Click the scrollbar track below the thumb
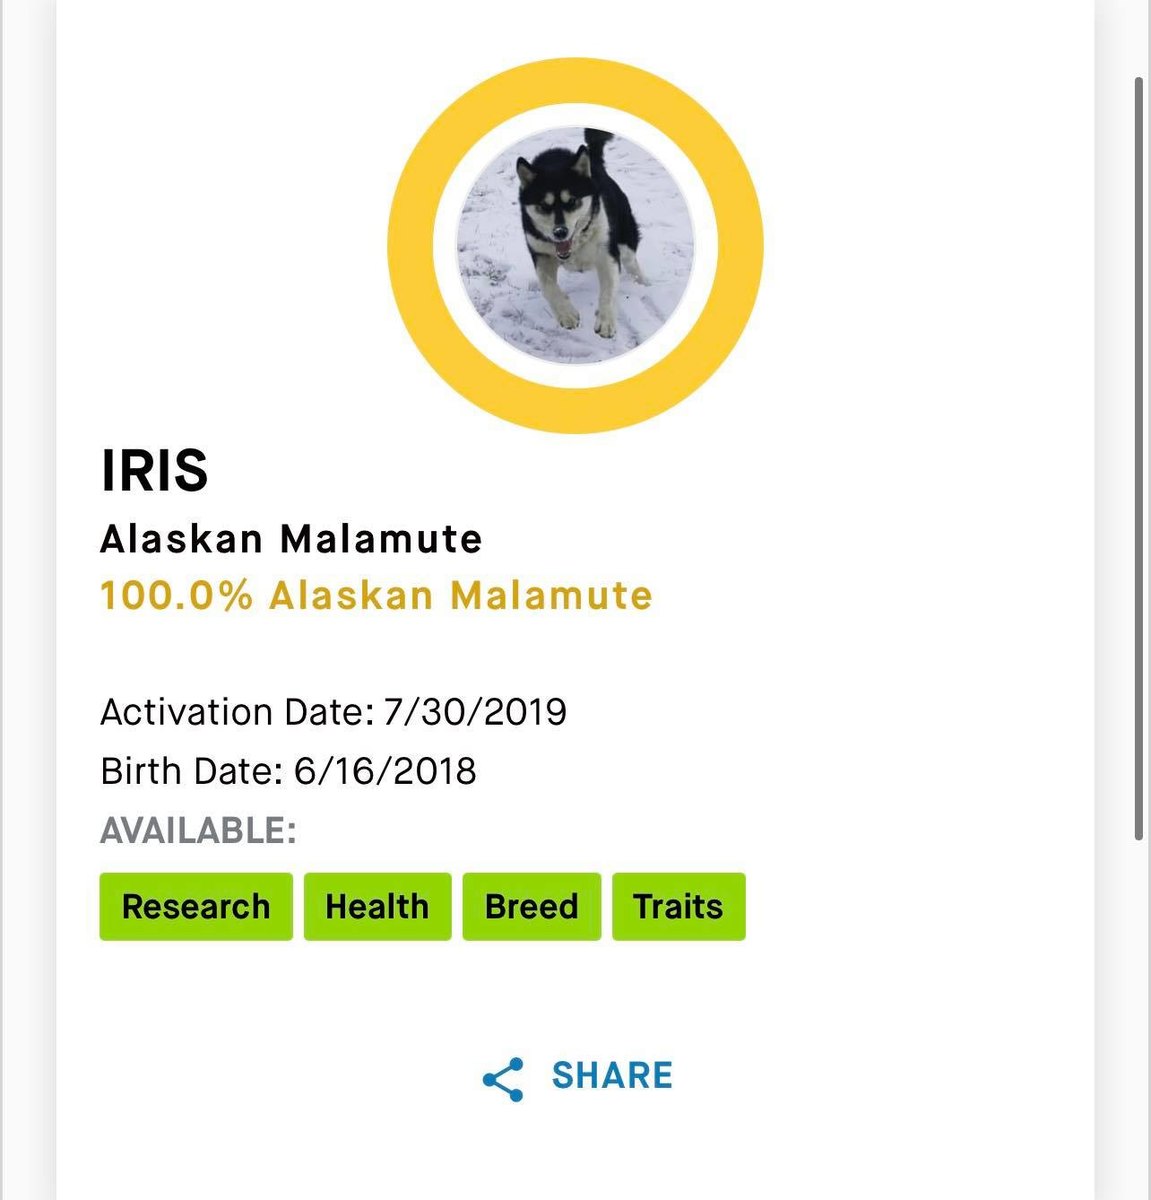This screenshot has width=1151, height=1200. click(1139, 1020)
